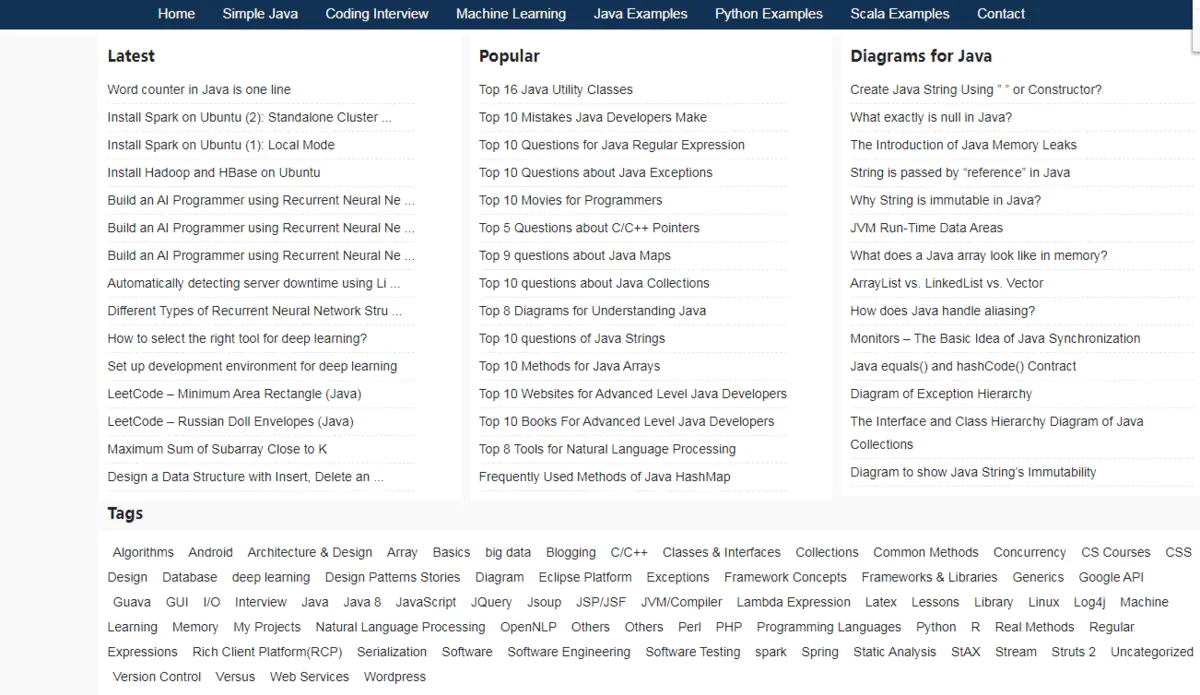The width and height of the screenshot is (1200, 695).
Task: Open 'LeetCode – Russian Doll Envelopes (Java)'
Action: 231,422
